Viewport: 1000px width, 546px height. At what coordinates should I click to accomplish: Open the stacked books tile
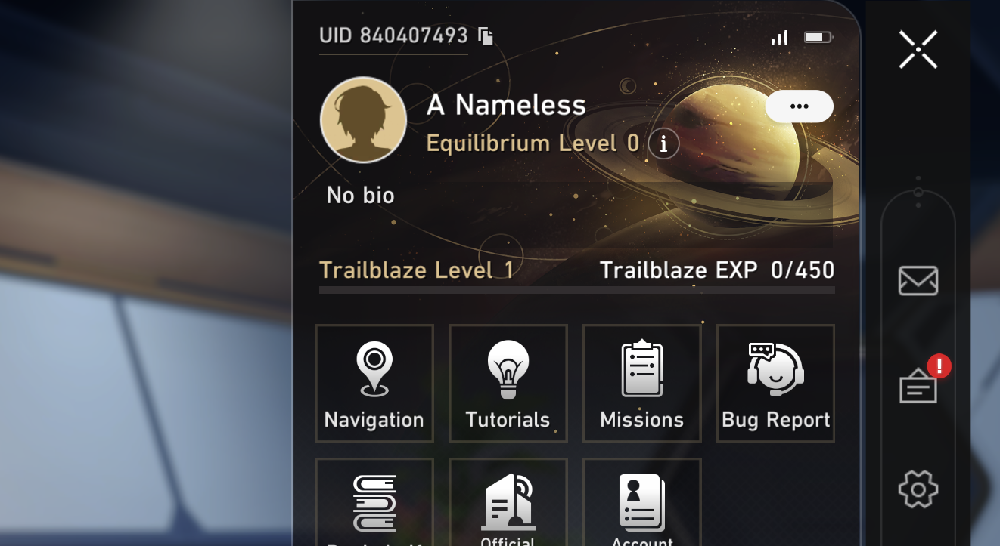click(374, 502)
